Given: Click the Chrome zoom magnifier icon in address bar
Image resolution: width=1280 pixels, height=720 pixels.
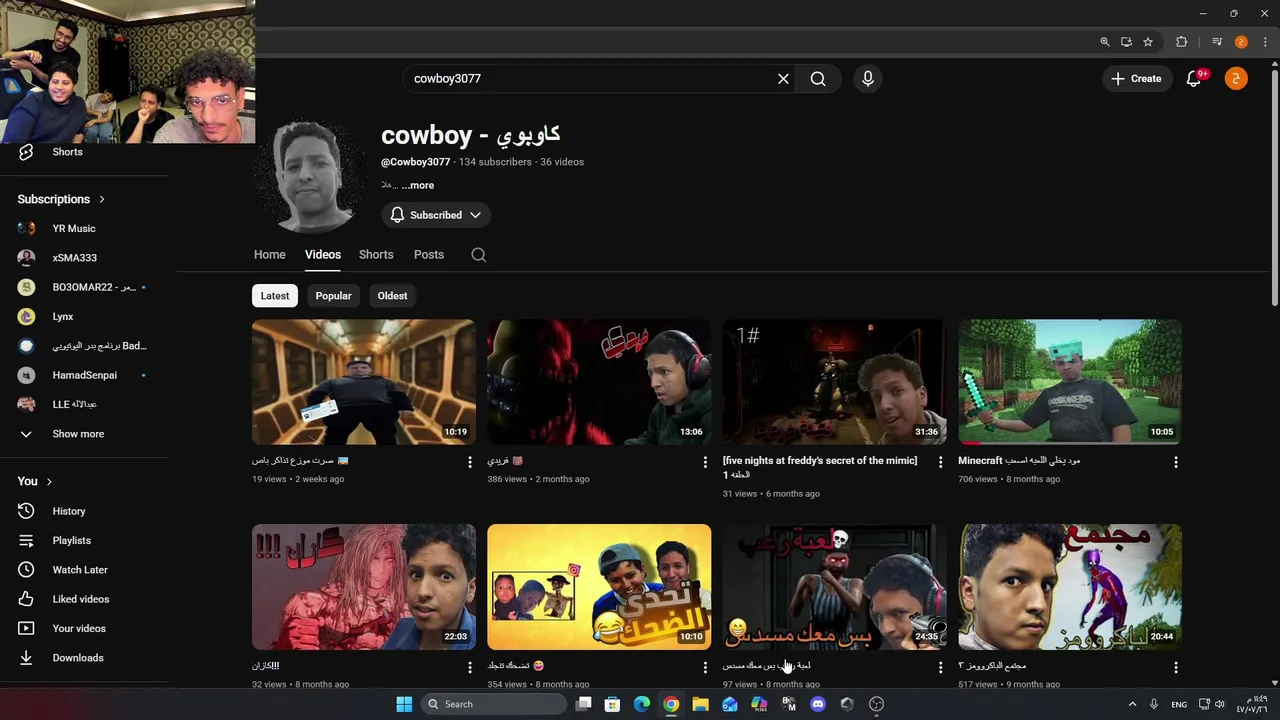Looking at the screenshot, I should point(1105,42).
